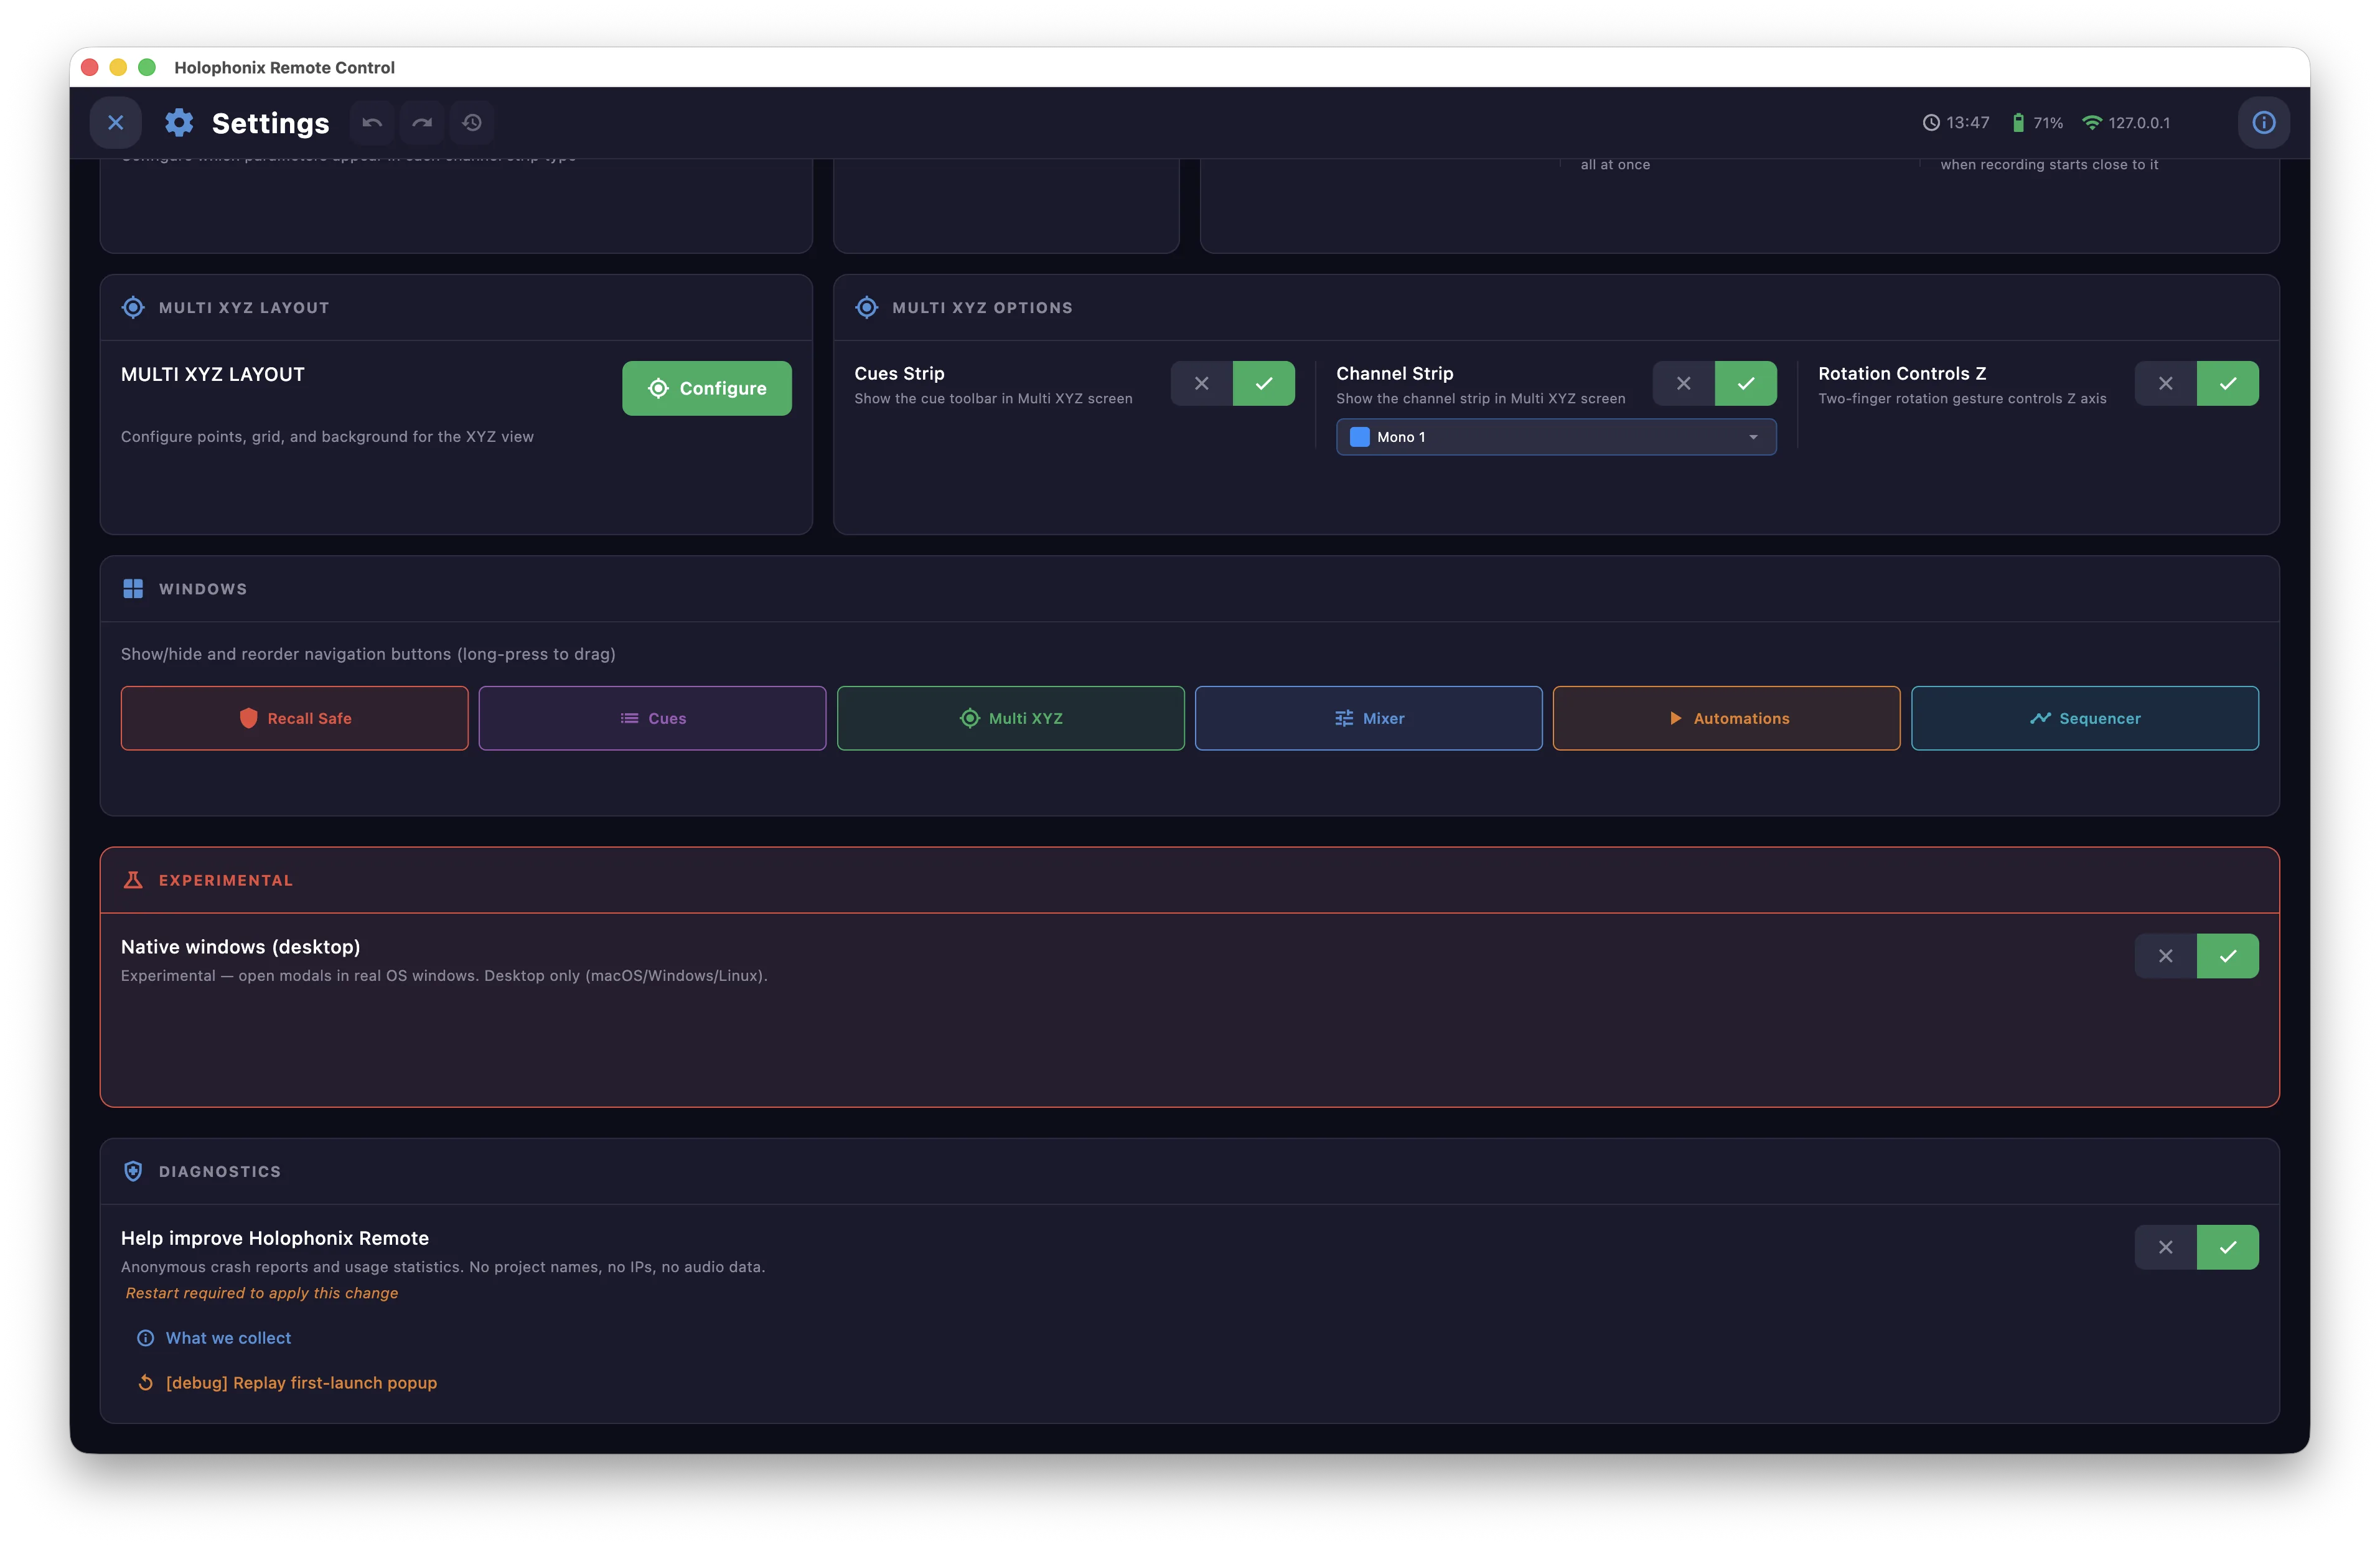
Task: Toggle the Cues navigation button
Action: 652,718
